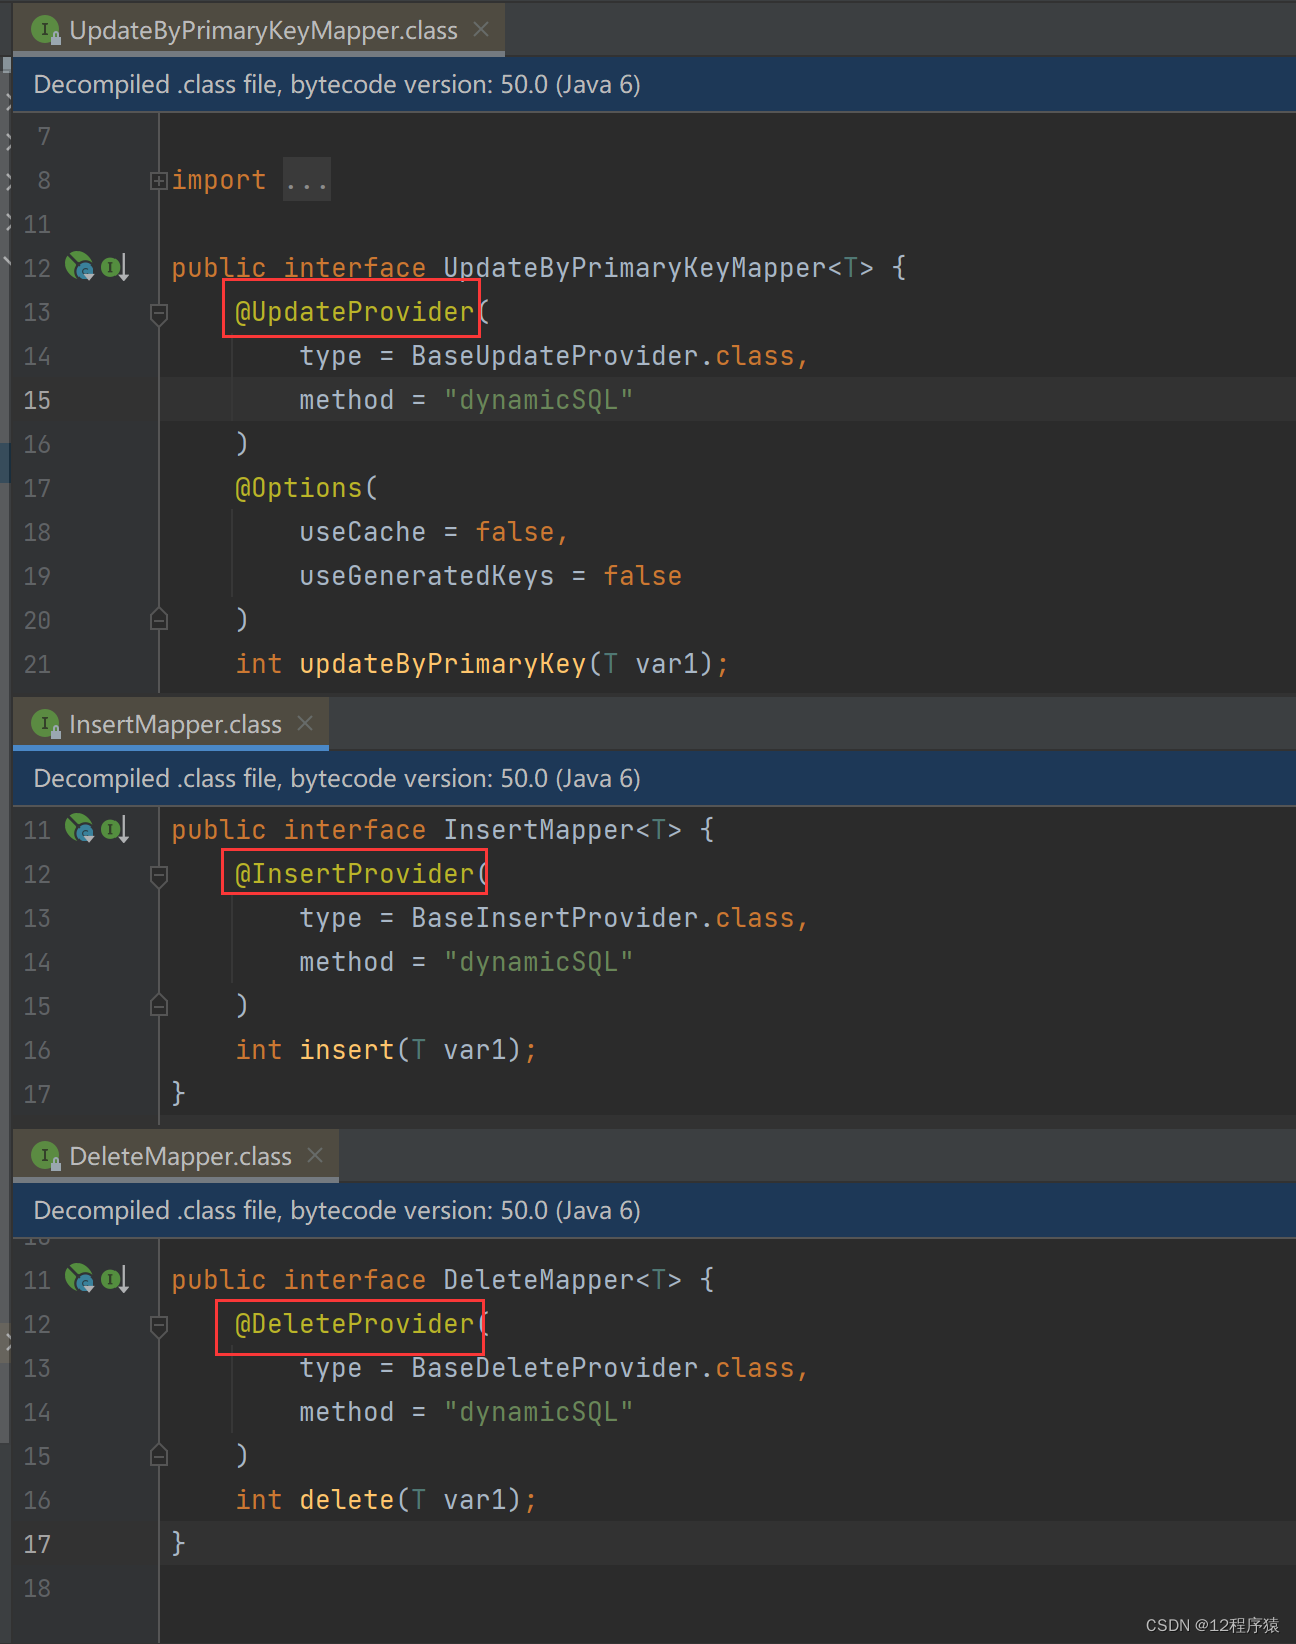Click the @UpdateProvider annotation

(x=354, y=312)
